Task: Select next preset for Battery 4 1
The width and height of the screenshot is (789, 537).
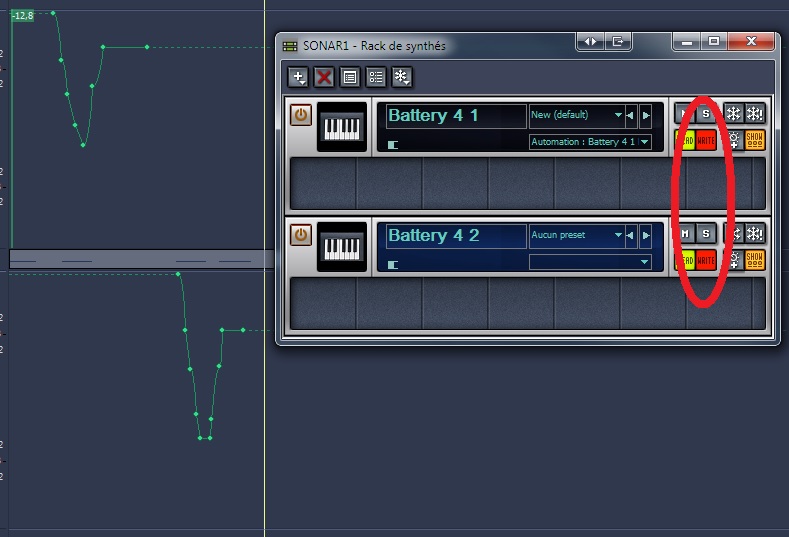Action: point(646,115)
